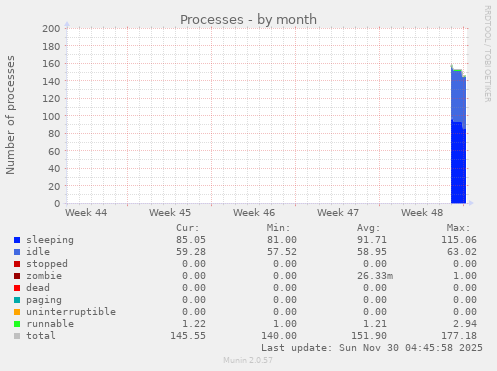
Task: Click the 100 y-axis tick label
Action: pyautogui.click(x=51, y=116)
